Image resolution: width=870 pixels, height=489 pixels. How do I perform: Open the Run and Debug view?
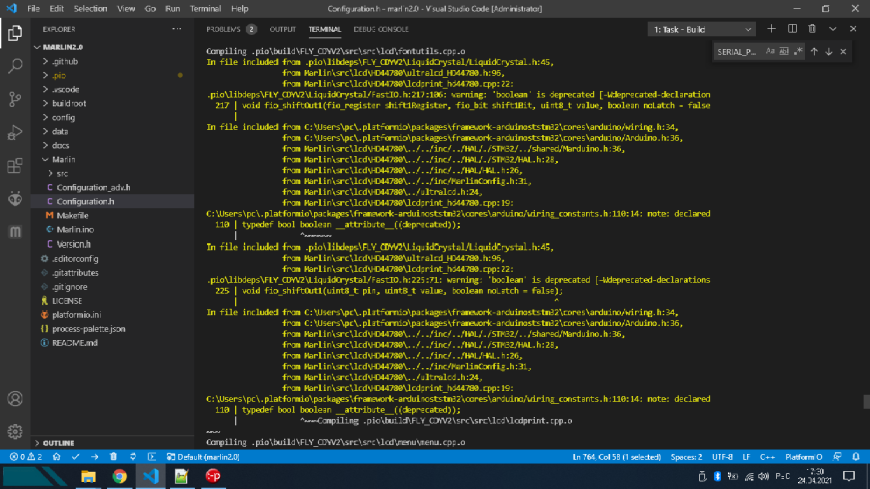tap(15, 133)
